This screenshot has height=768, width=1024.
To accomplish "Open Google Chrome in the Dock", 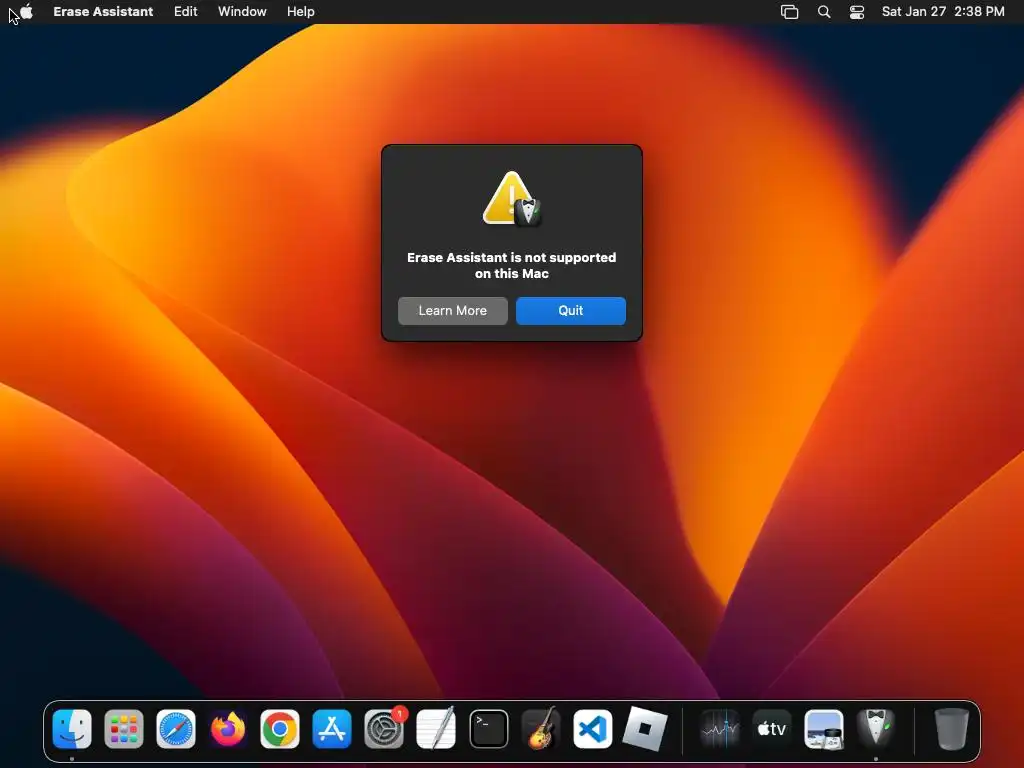I will 280,729.
